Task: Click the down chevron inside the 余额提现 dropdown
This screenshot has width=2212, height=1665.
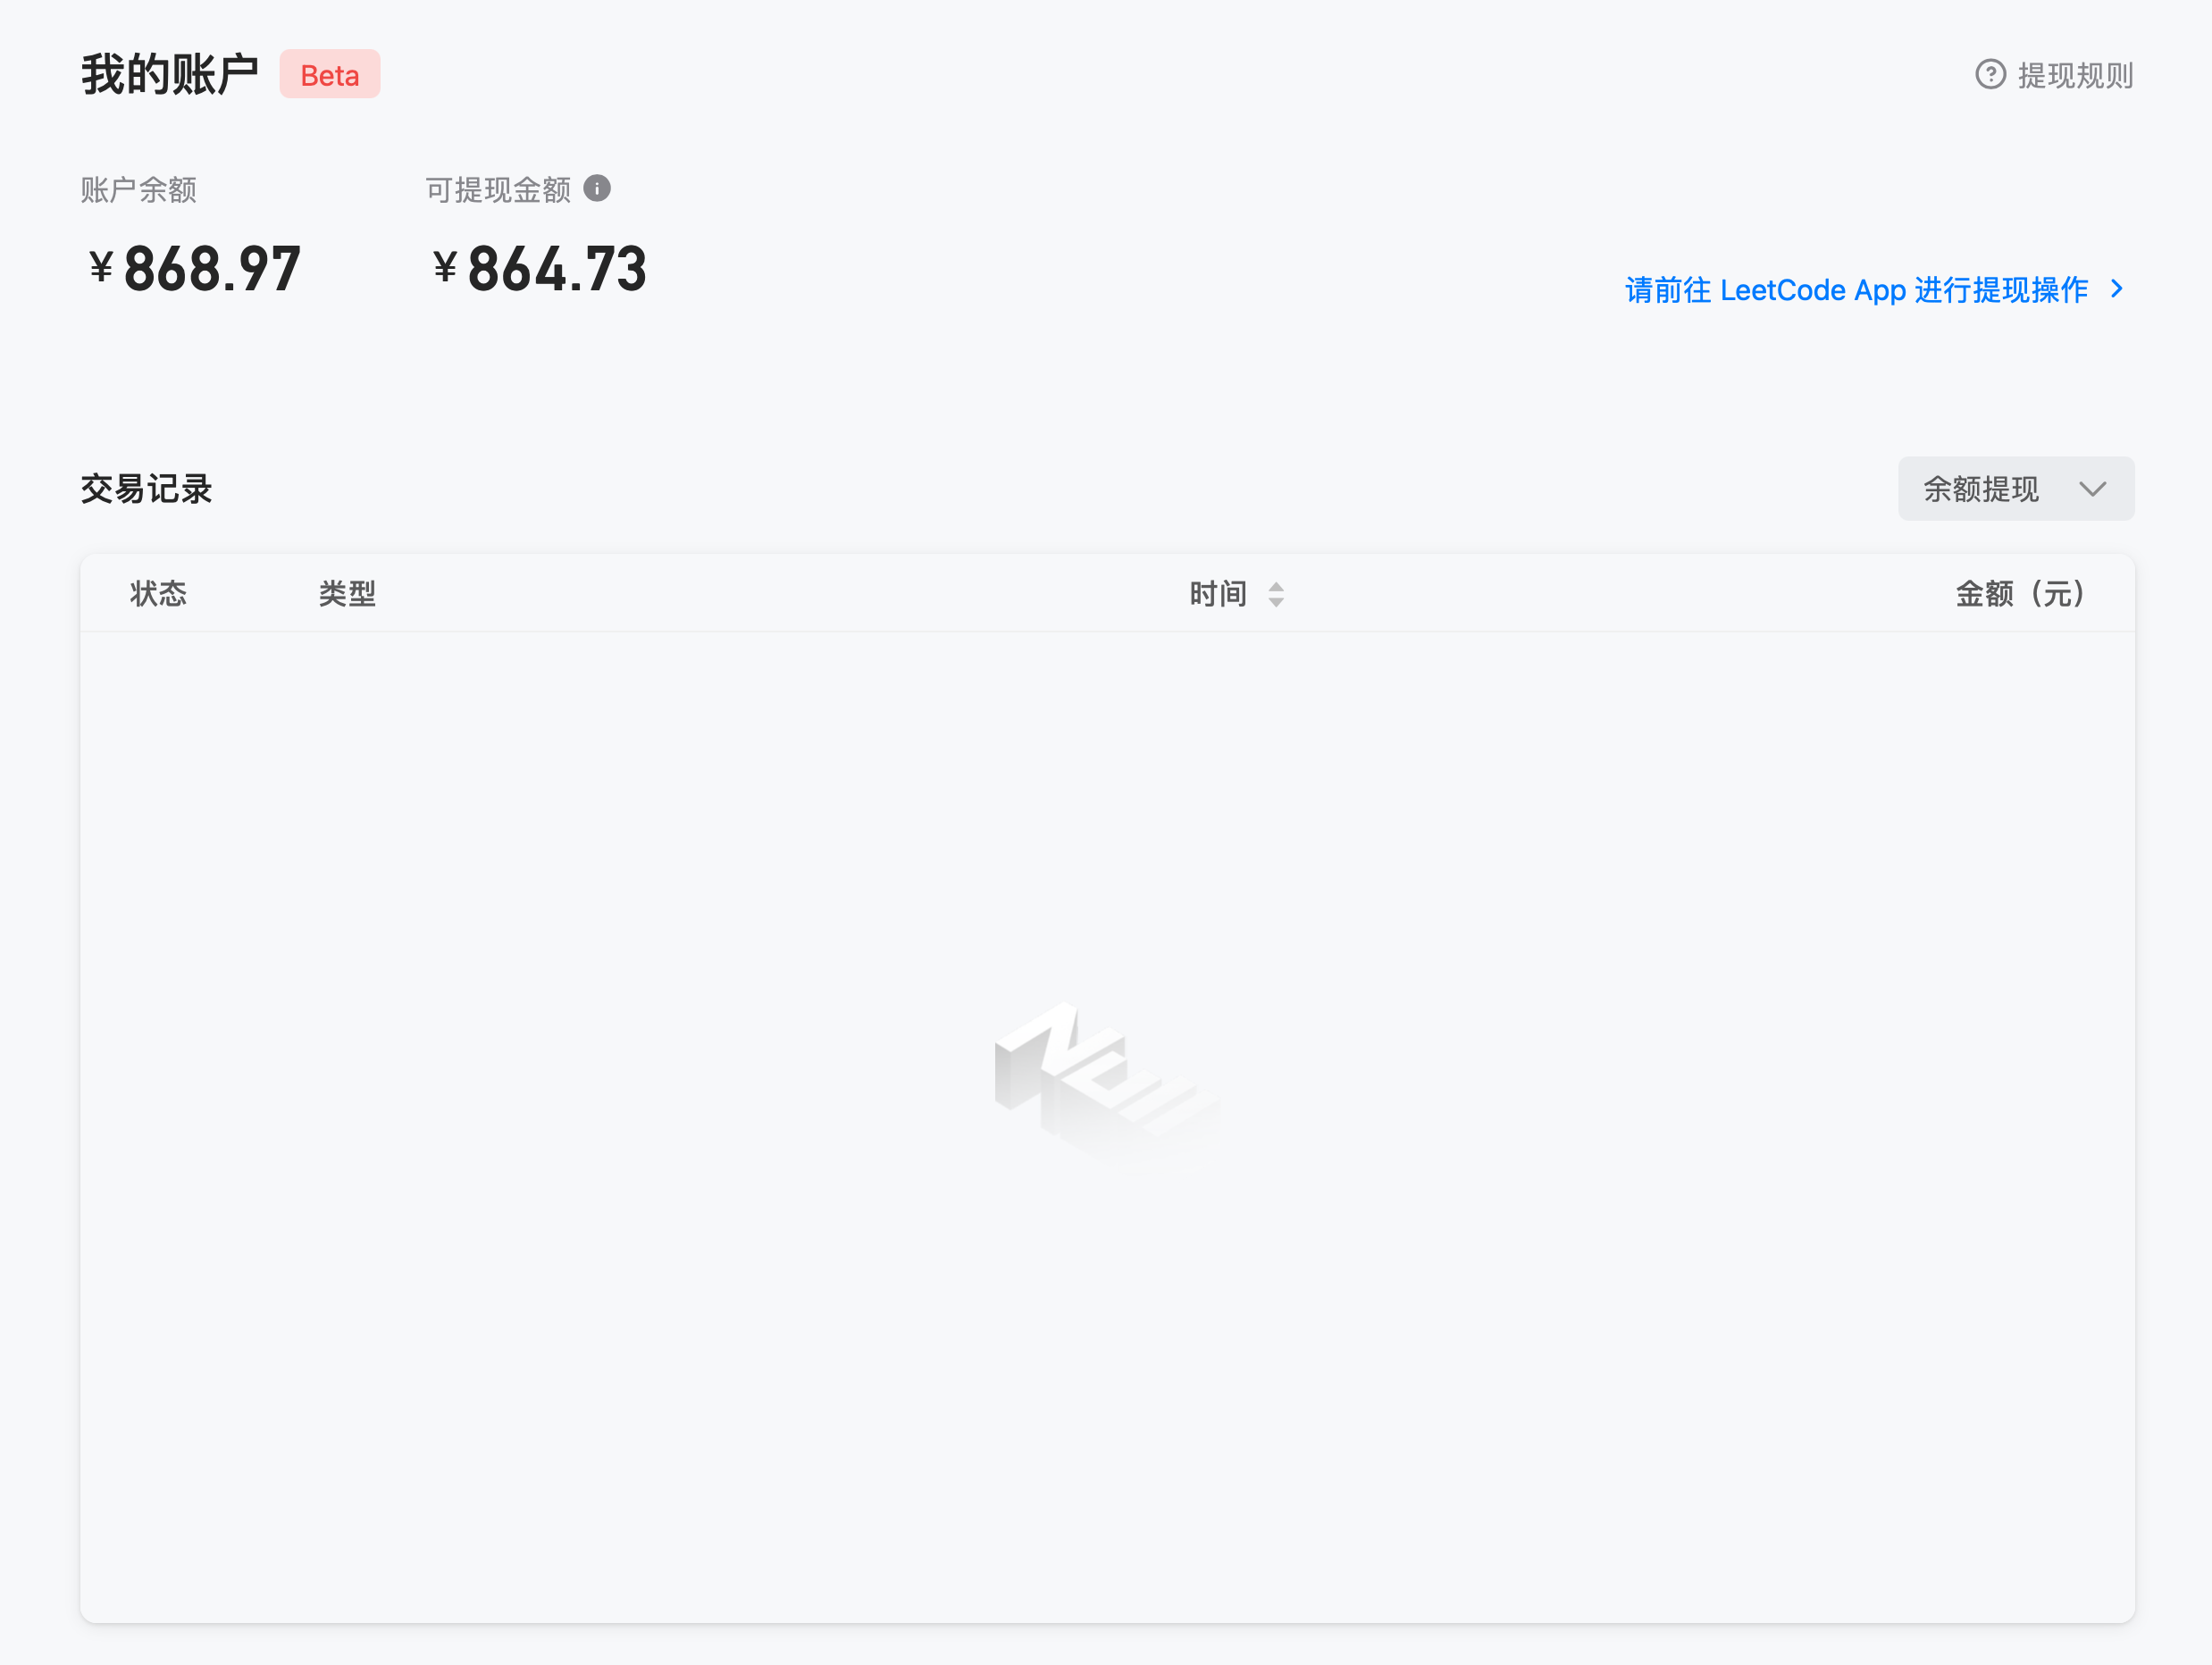Action: point(2092,489)
